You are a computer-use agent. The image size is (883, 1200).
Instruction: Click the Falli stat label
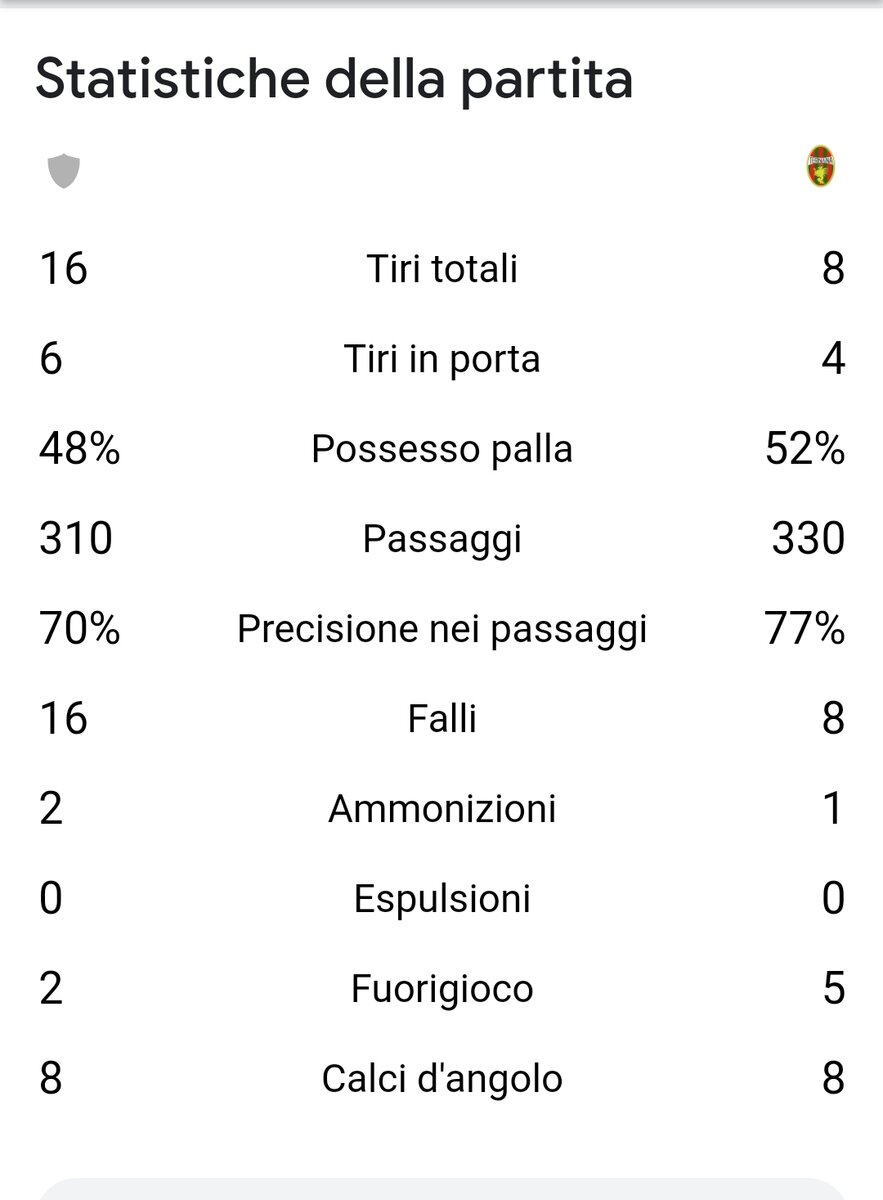[442, 719]
